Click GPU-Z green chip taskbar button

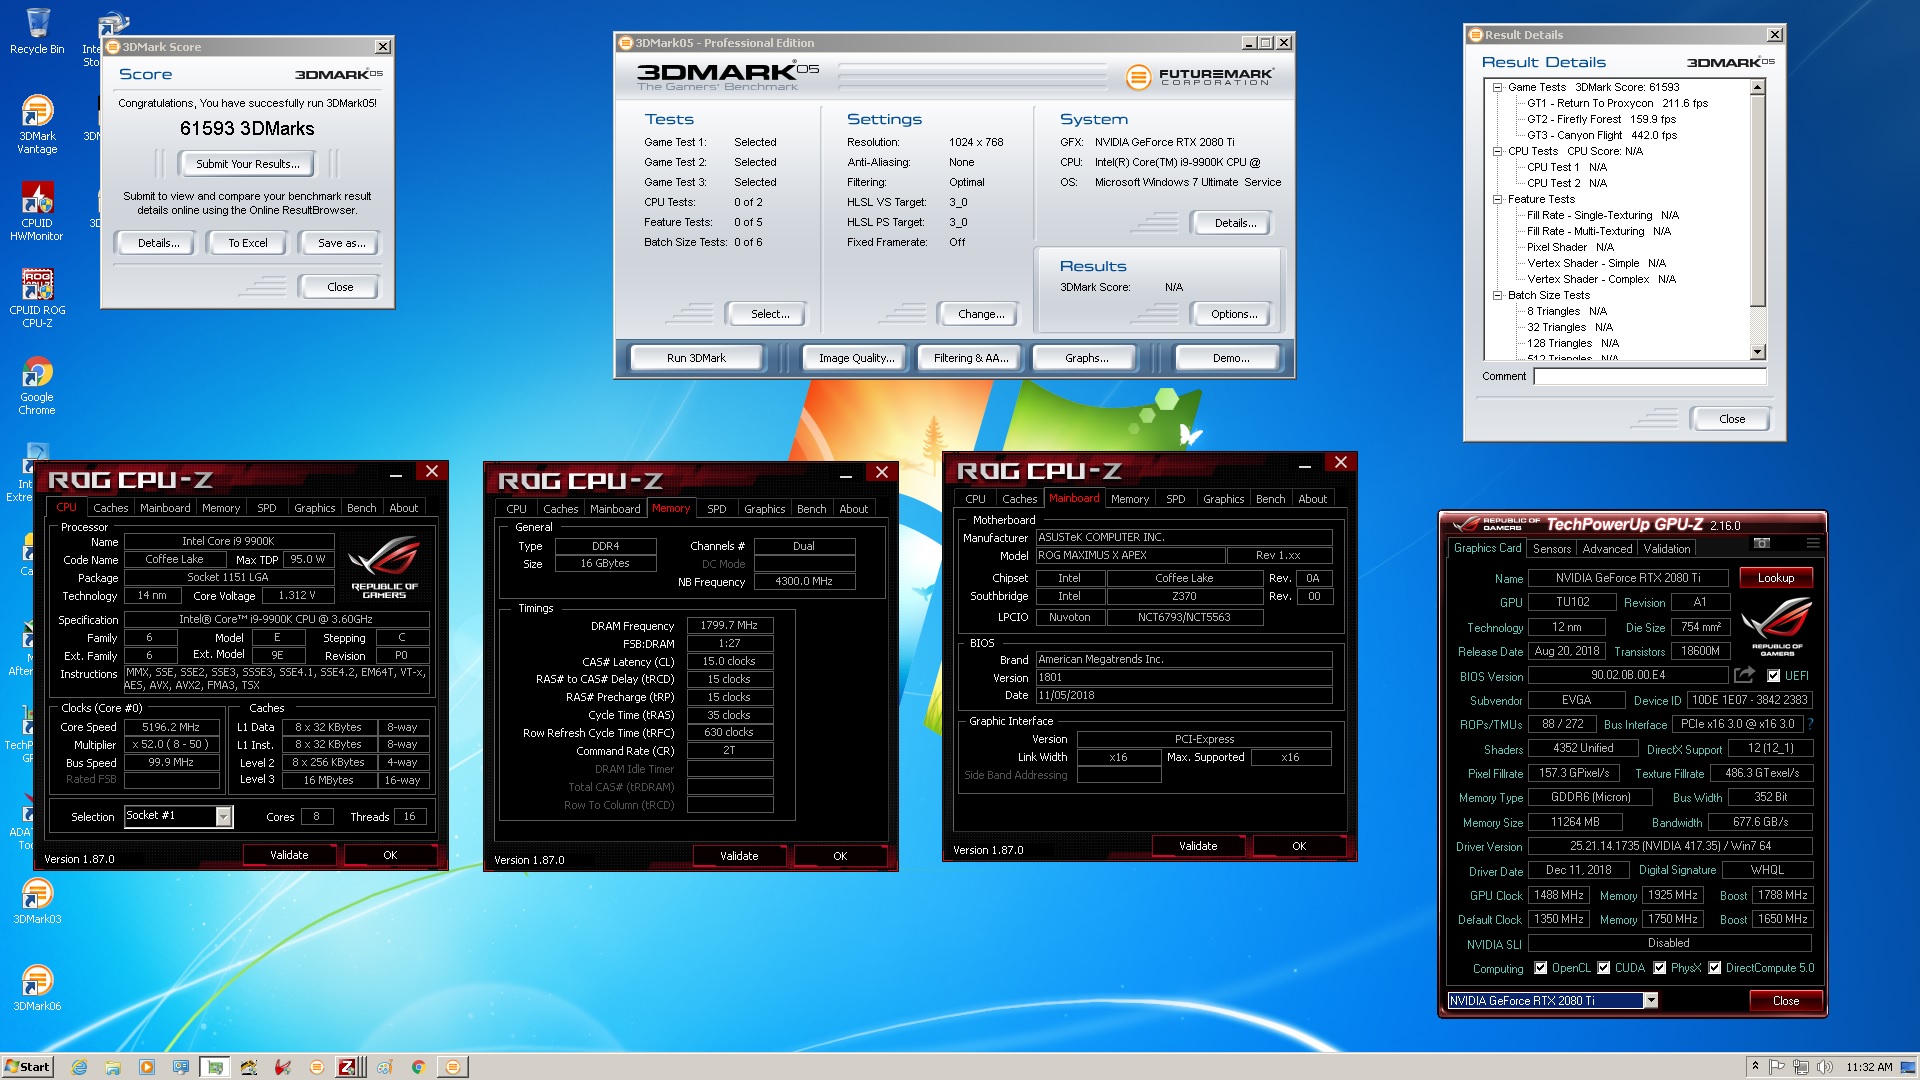(x=214, y=1067)
